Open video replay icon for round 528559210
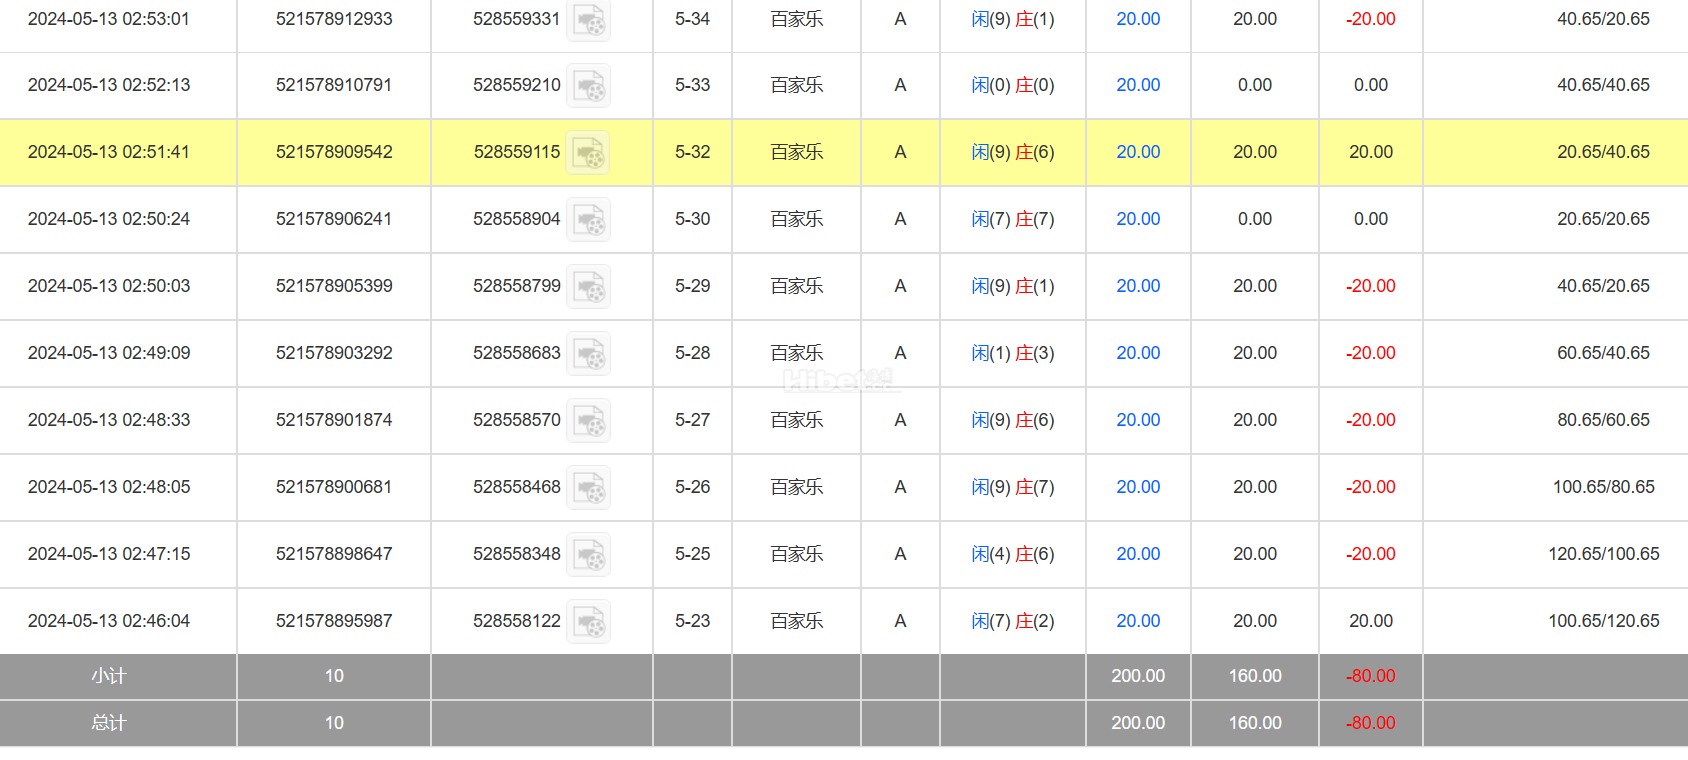The width and height of the screenshot is (1688, 760). coord(589,86)
